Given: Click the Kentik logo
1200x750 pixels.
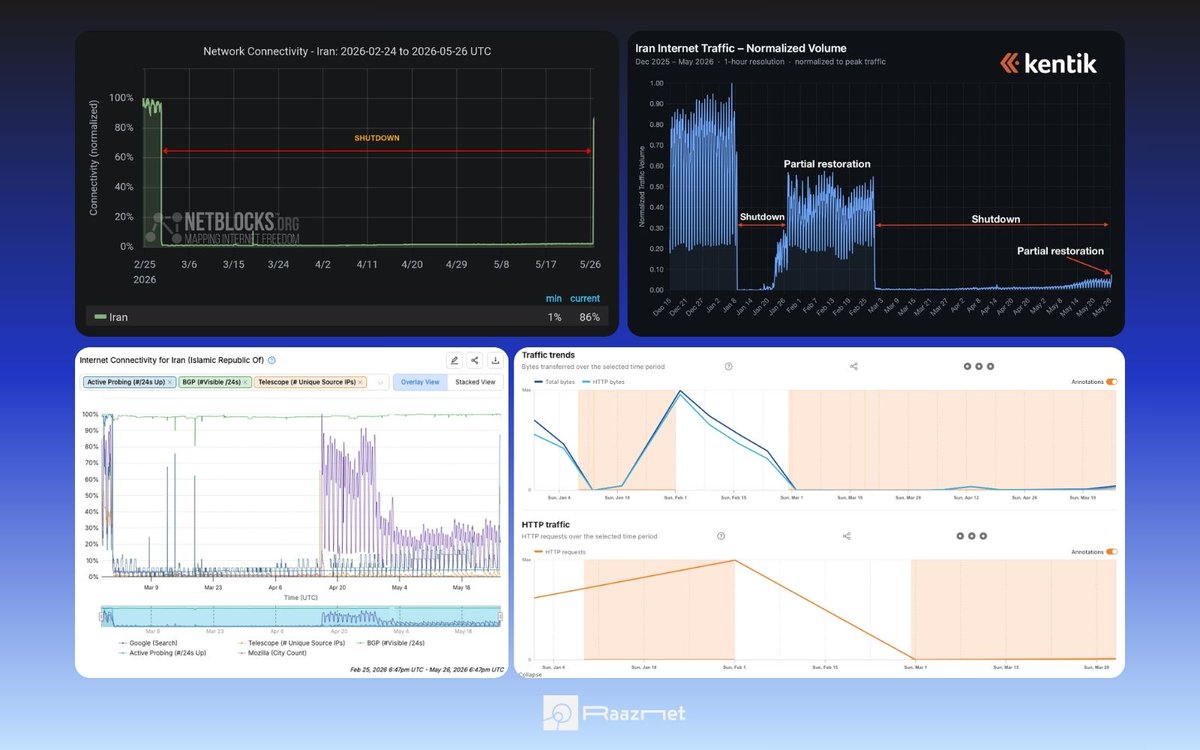Looking at the screenshot, I should click(1048, 64).
